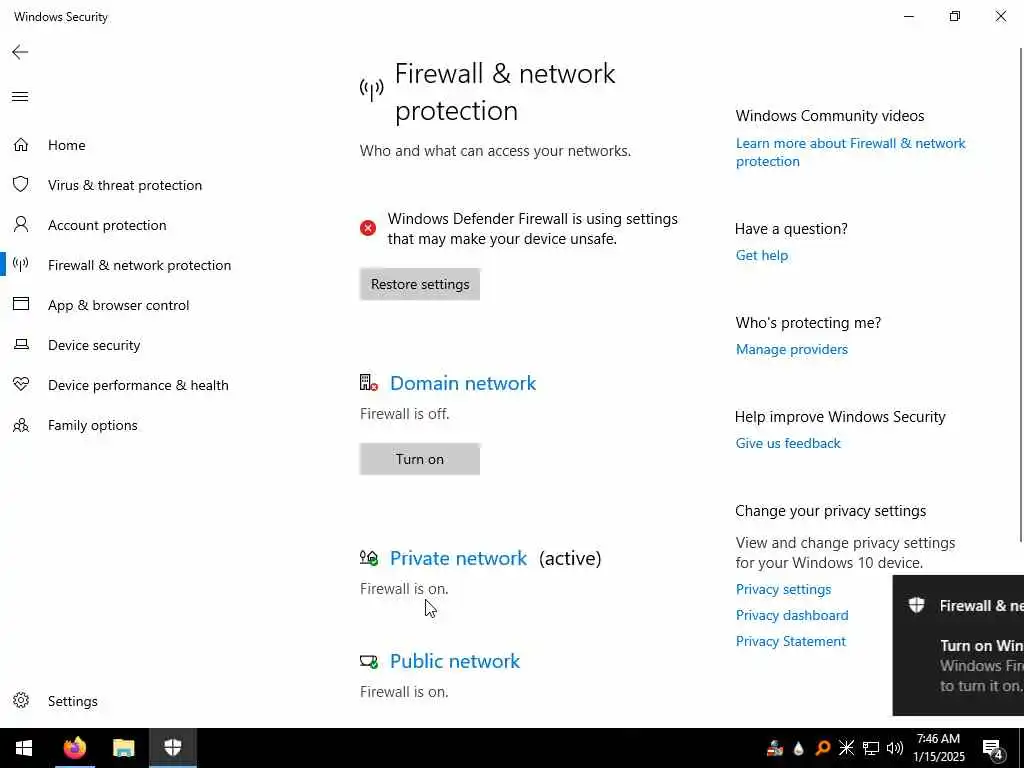1024x768 pixels.
Task: Open Home from the sidebar
Action: pyautogui.click(x=66, y=145)
